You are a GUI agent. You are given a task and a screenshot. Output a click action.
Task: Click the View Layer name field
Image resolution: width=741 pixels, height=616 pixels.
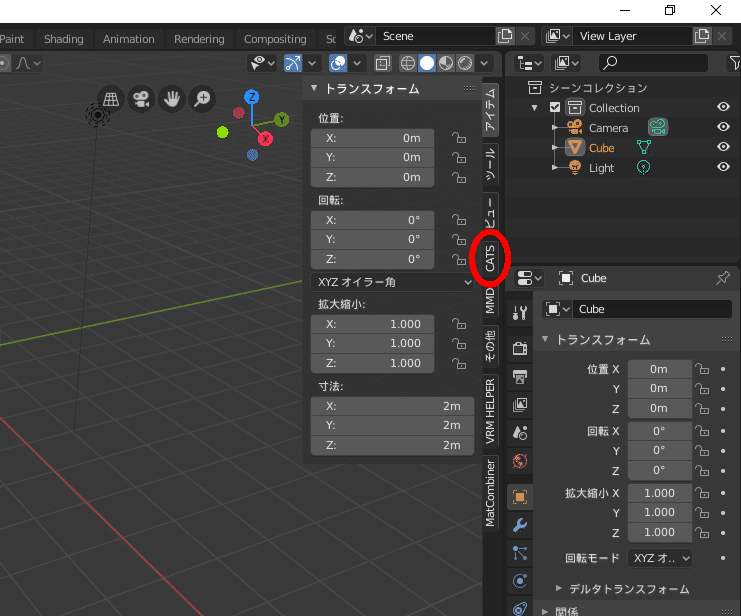(632, 36)
